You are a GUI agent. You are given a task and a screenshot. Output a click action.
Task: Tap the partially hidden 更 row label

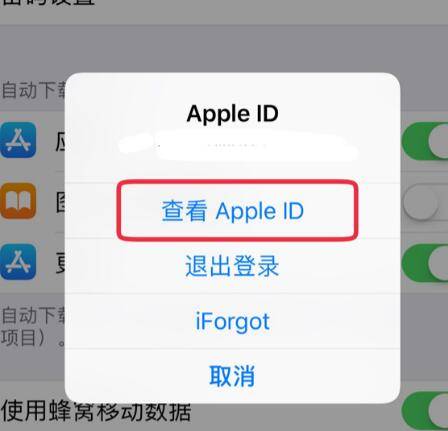[x=60, y=263]
